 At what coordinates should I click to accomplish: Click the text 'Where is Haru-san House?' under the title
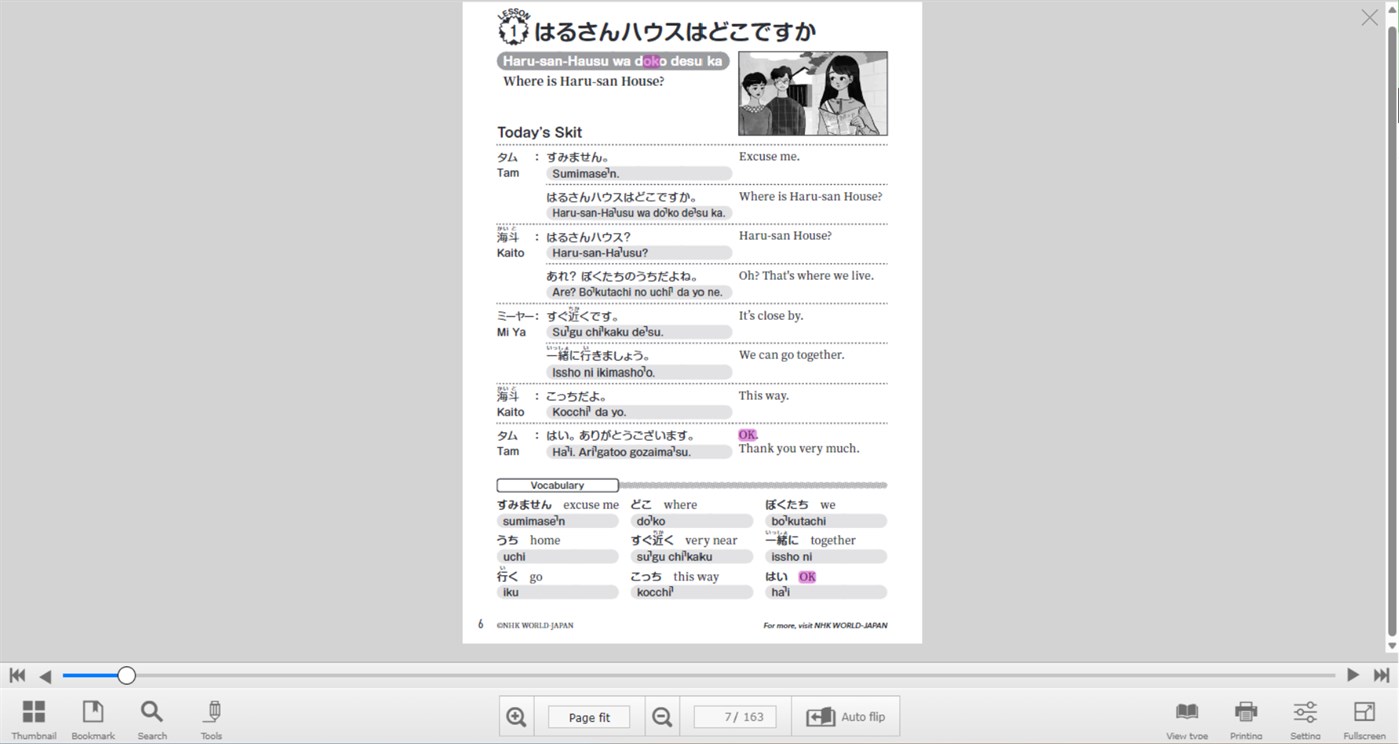pyautogui.click(x=583, y=81)
